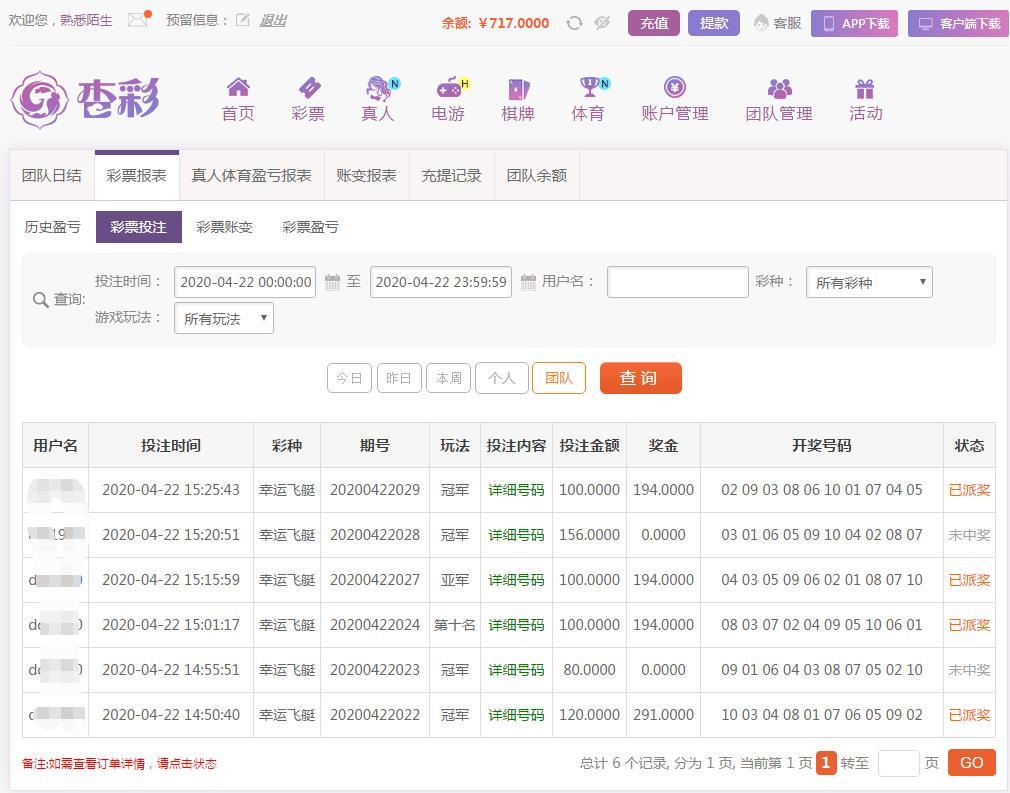Select the 团队 filter toggle
Image resolution: width=1010 pixels, height=793 pixels.
coord(559,378)
